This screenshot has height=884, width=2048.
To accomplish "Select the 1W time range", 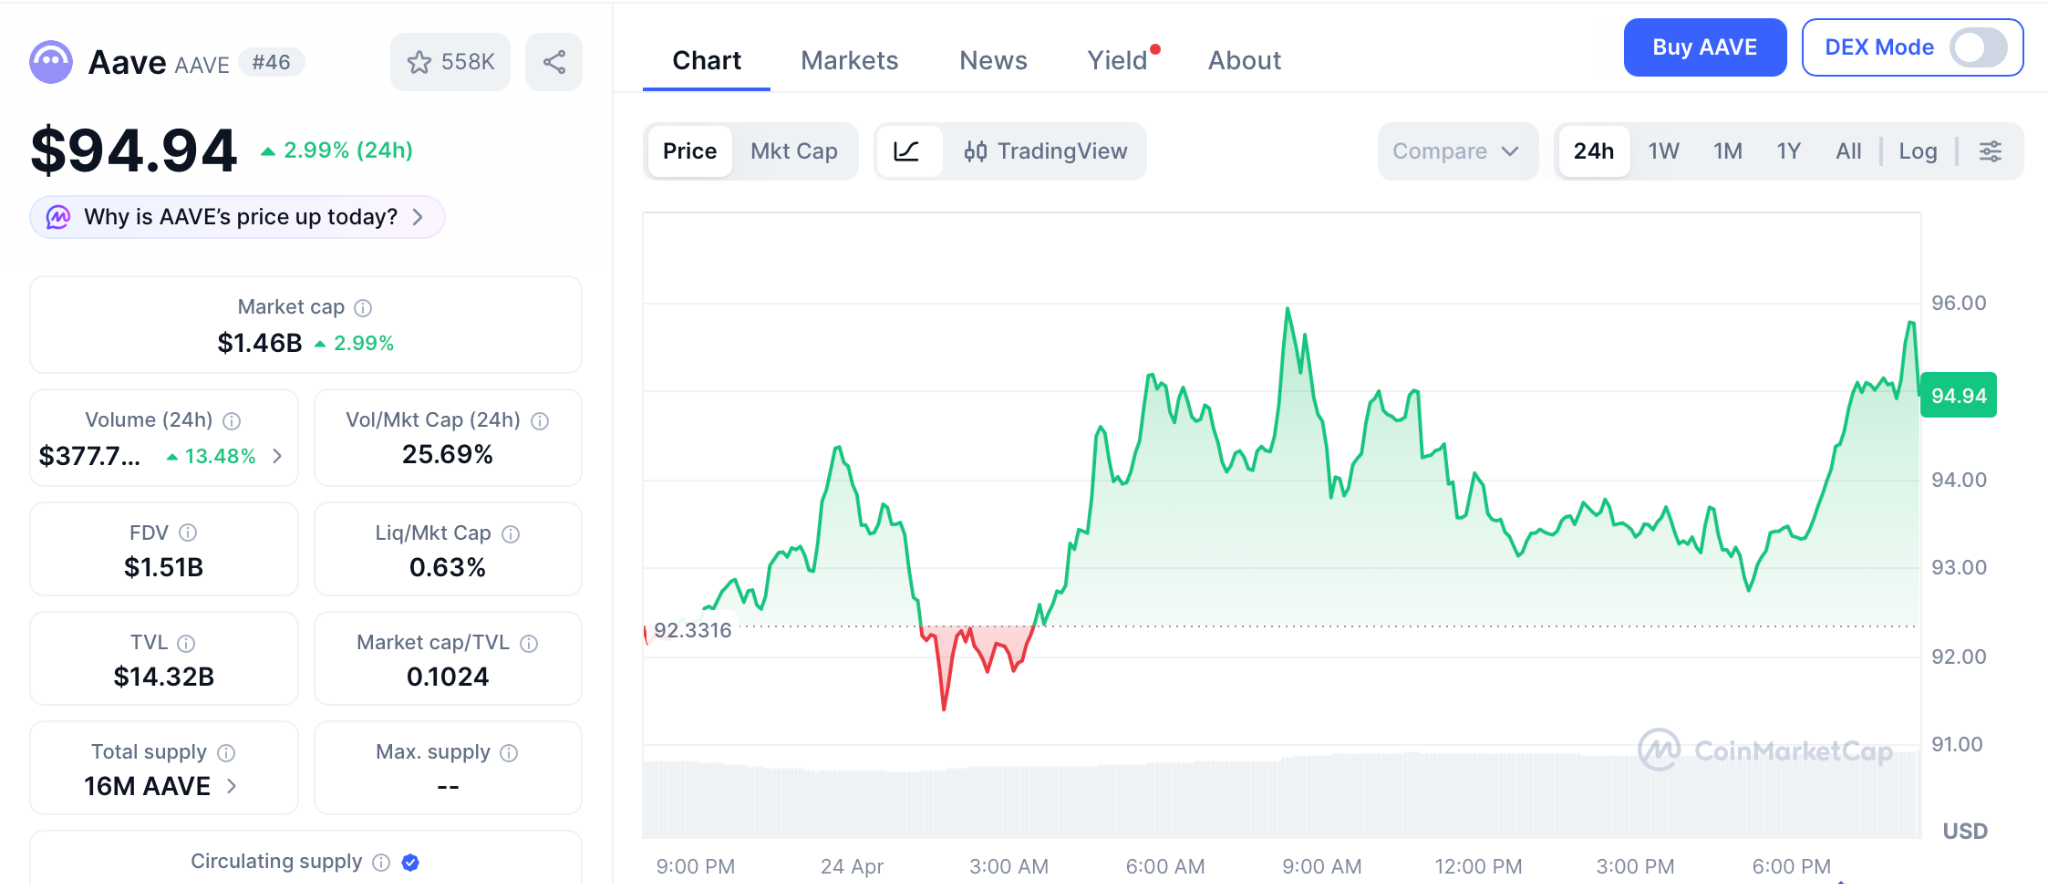I will coord(1663,151).
